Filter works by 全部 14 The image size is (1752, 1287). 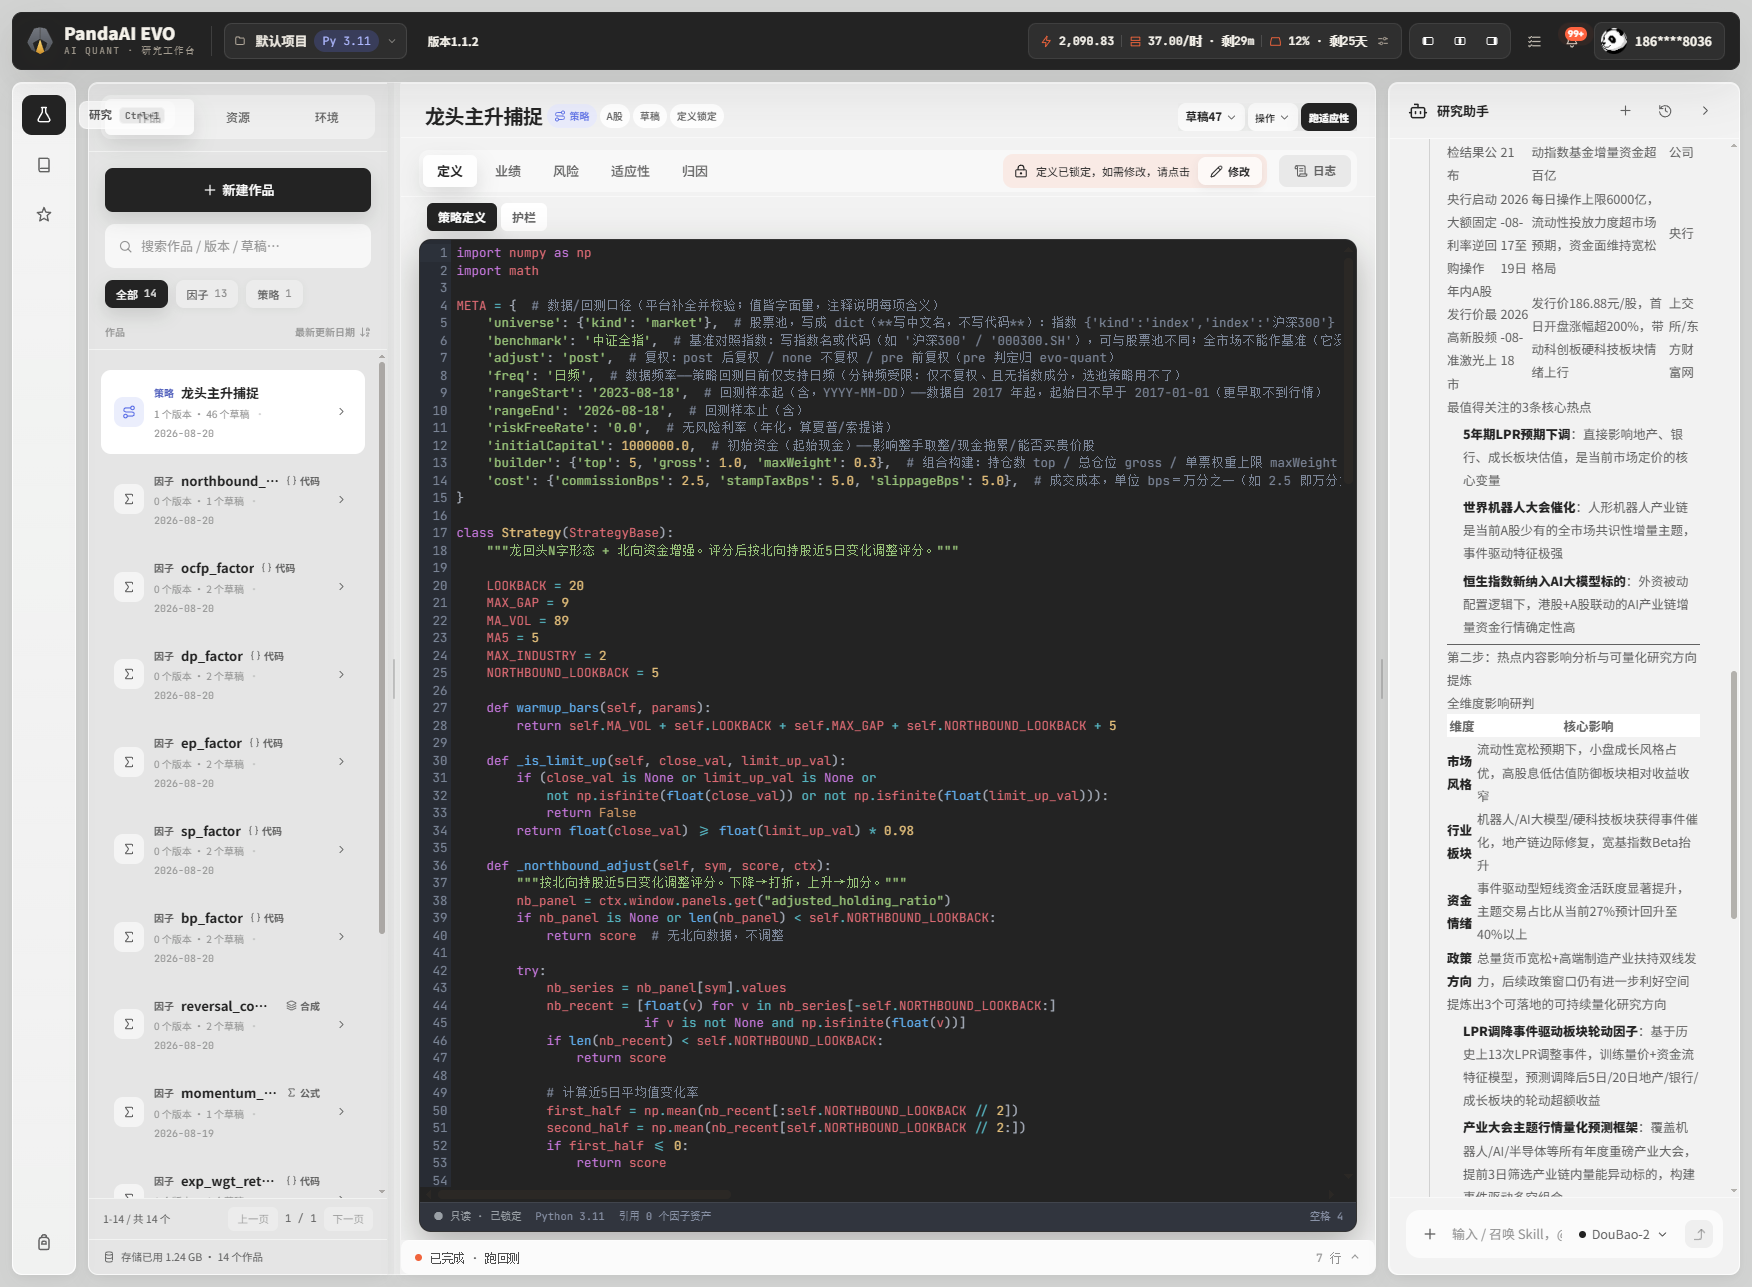coord(136,294)
